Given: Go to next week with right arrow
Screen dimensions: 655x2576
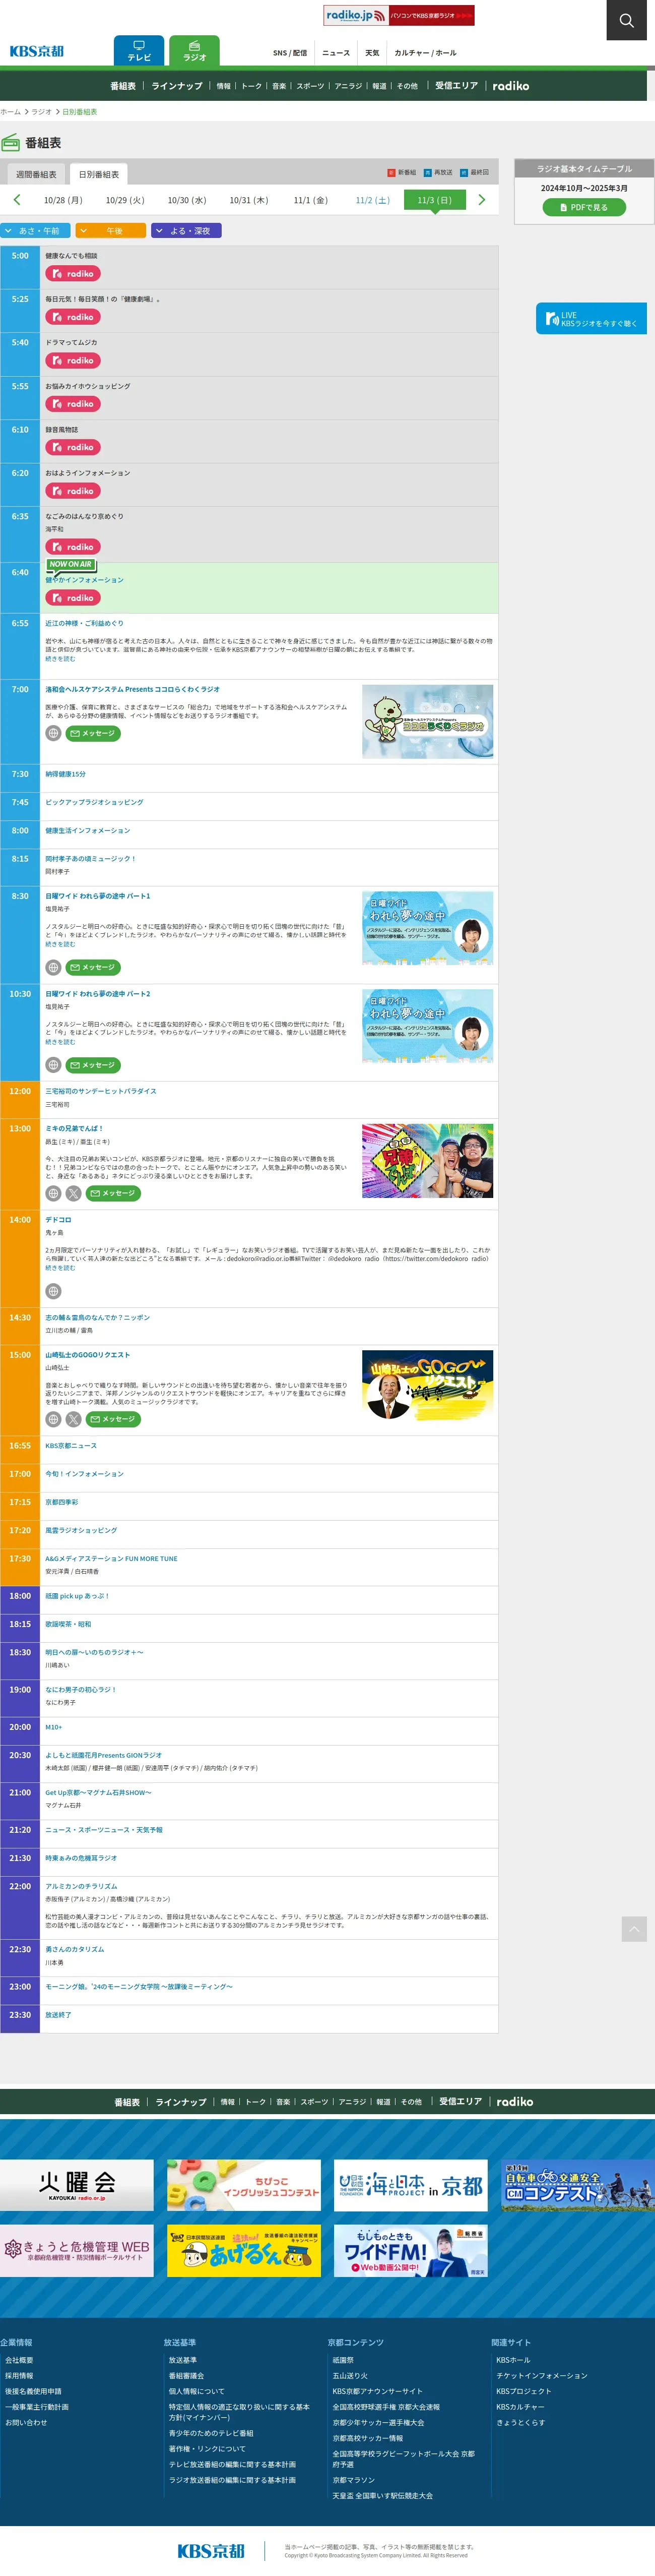Looking at the screenshot, I should click(x=482, y=200).
